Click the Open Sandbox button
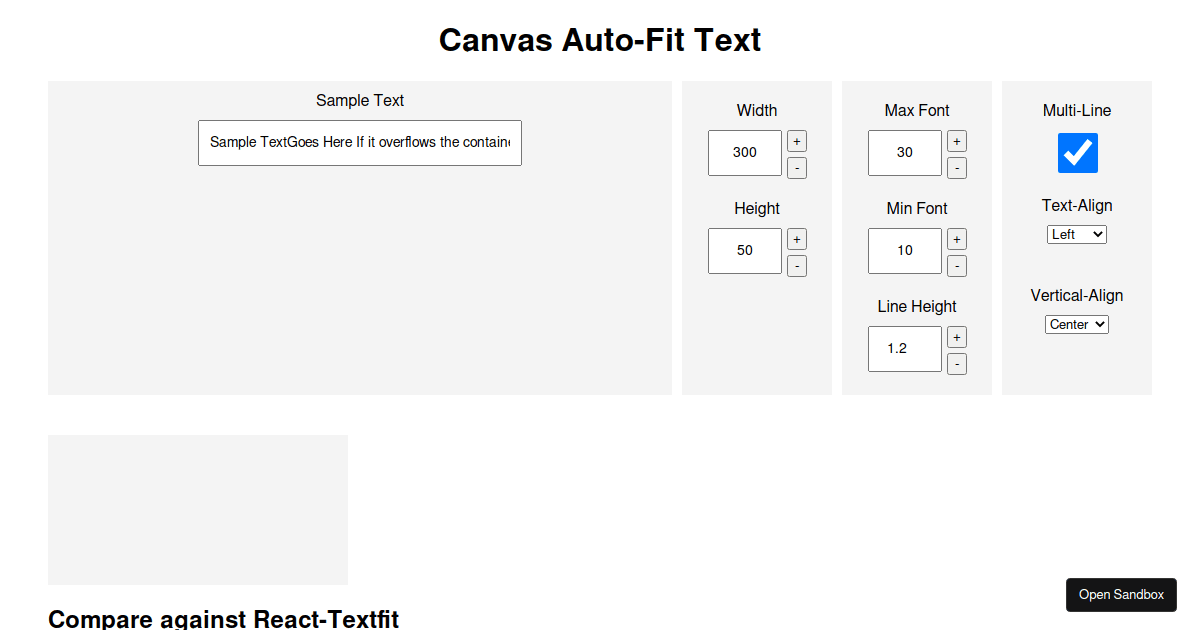Viewport: 1200px width, 630px height. pyautogui.click(x=1121, y=595)
